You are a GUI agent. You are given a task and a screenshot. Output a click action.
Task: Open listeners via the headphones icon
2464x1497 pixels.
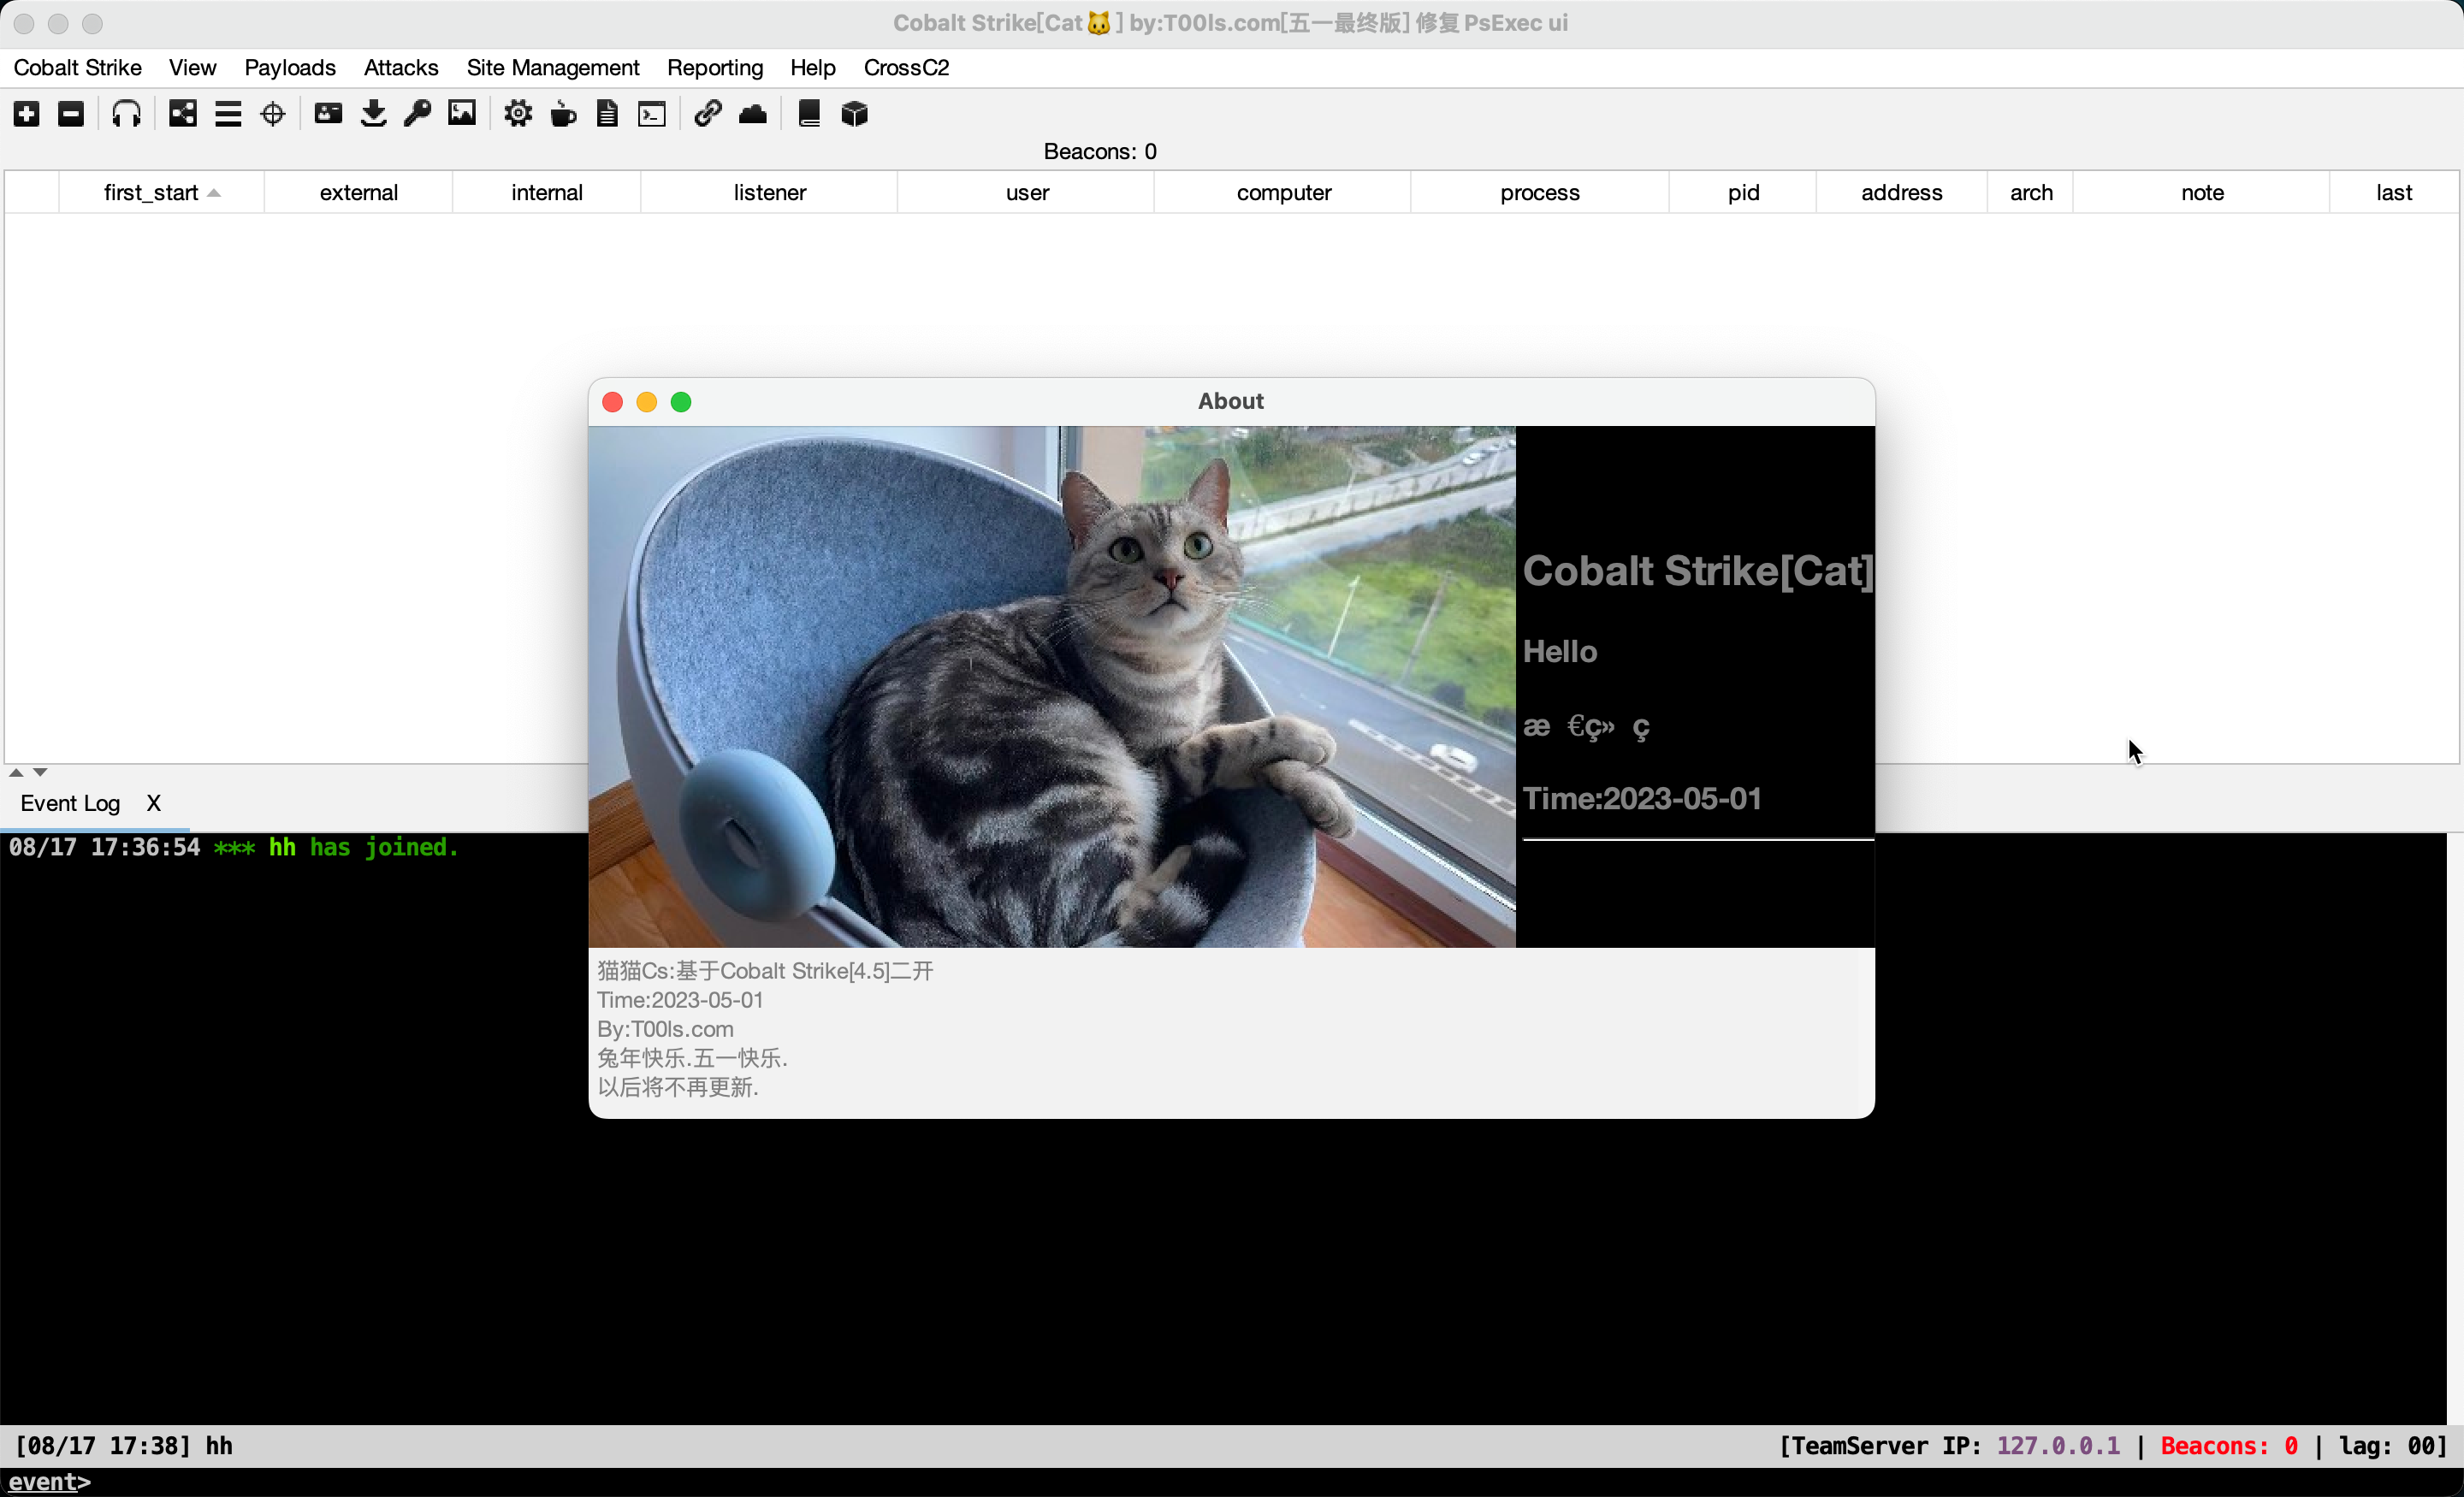[126, 114]
